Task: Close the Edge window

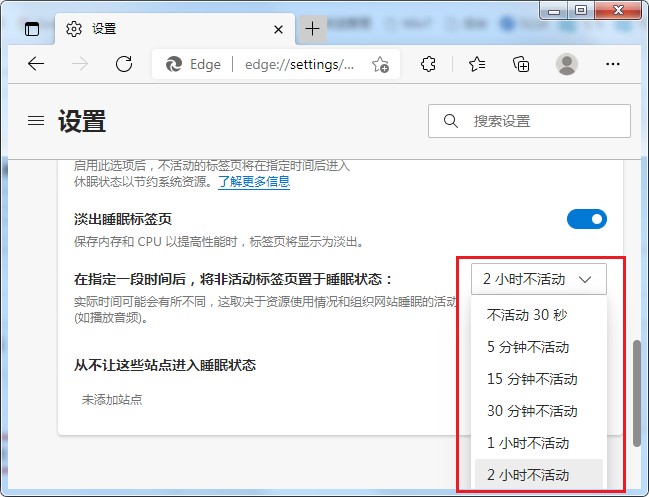Action: pyautogui.click(x=618, y=10)
